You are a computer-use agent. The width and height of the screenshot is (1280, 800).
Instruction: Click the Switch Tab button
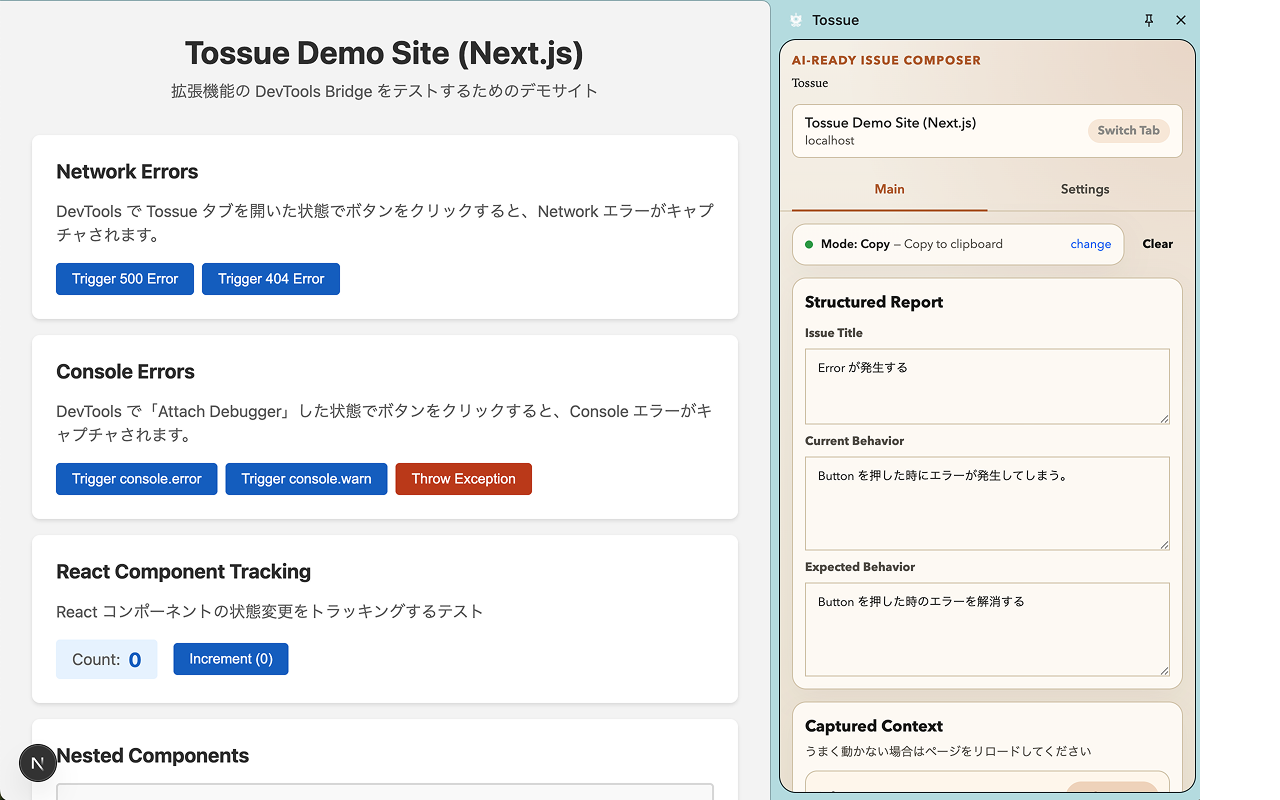point(1128,131)
